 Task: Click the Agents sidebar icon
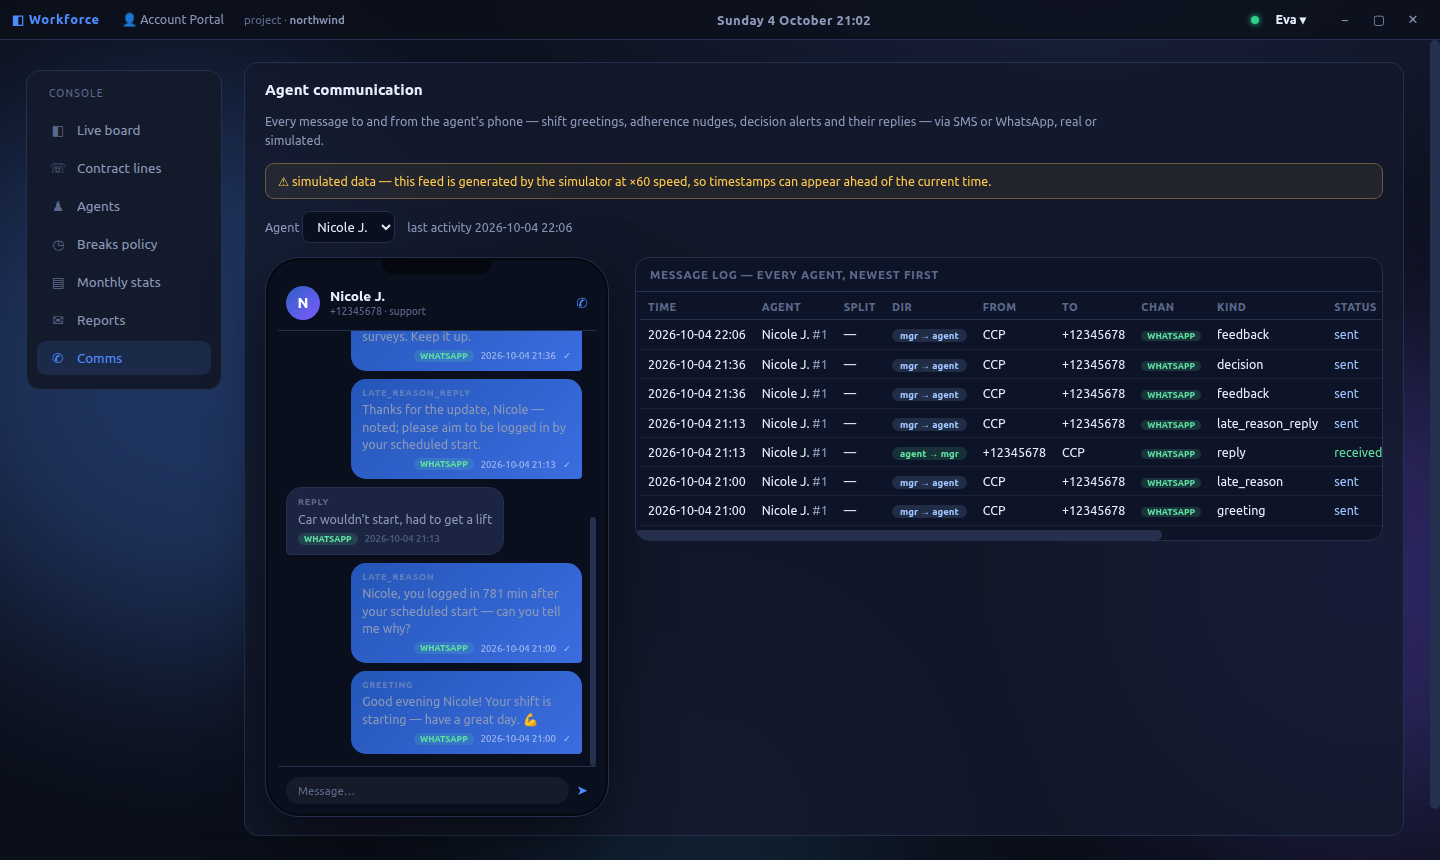[58, 207]
